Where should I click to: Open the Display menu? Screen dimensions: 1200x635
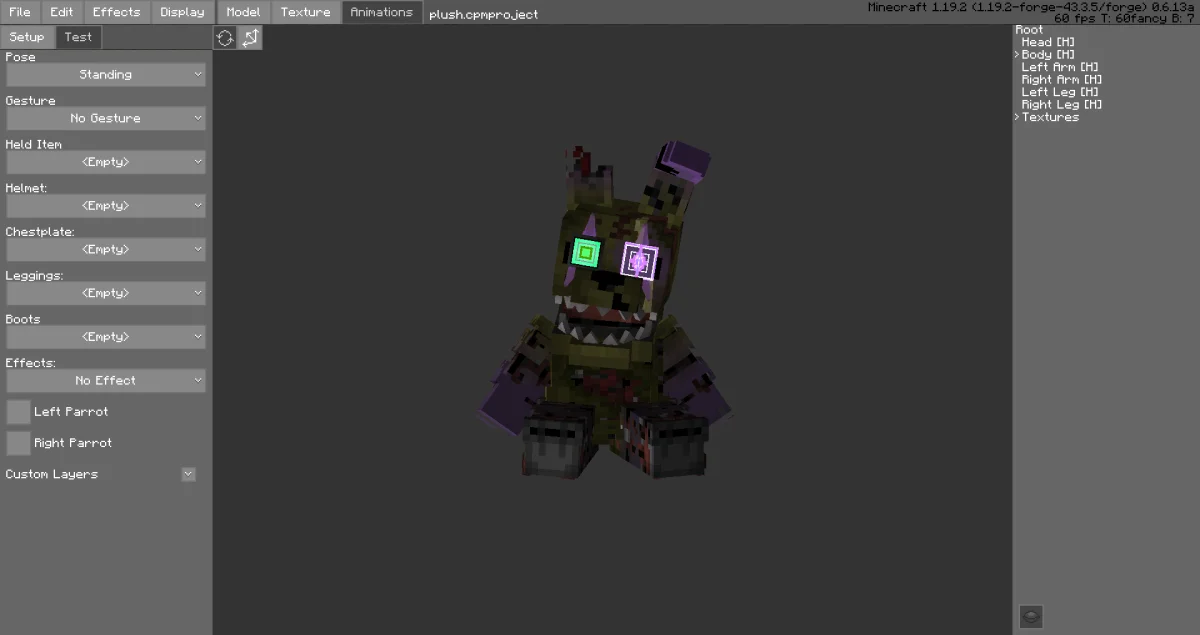point(182,12)
